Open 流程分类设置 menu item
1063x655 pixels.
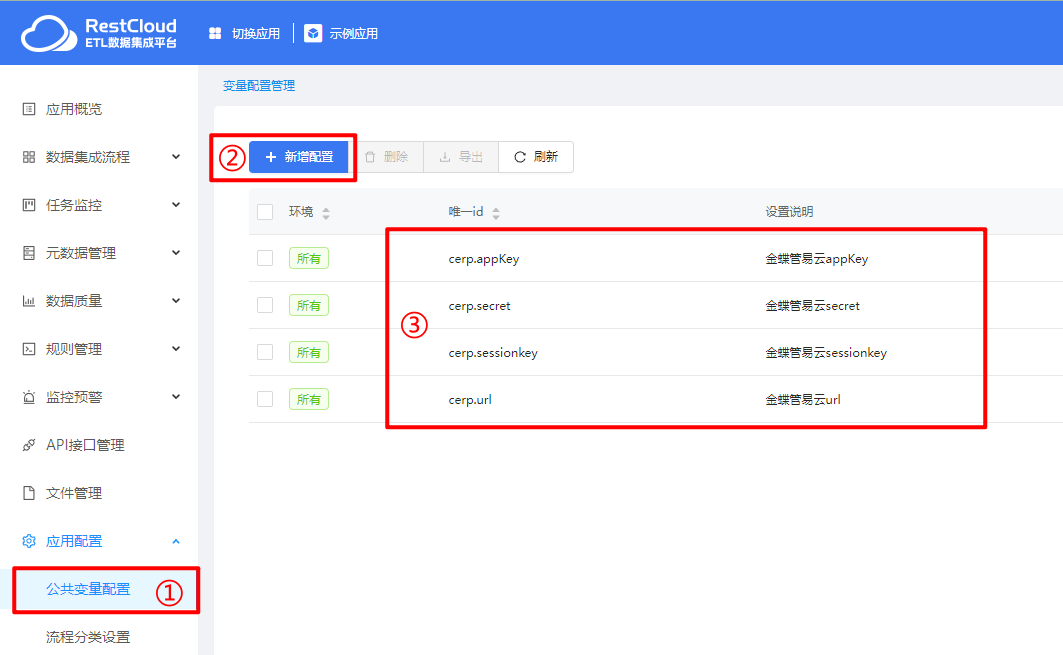point(88,637)
